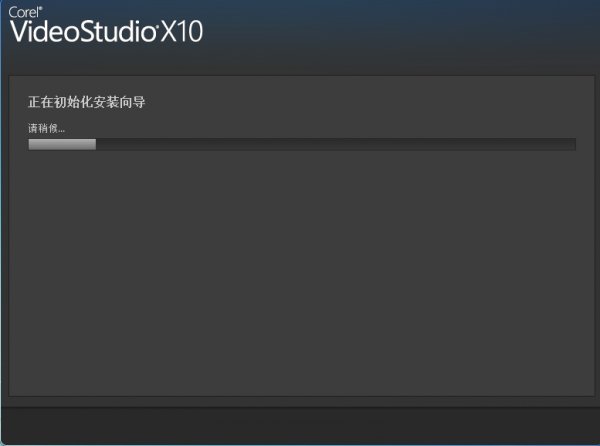Click the unfilled dark progress bar track
This screenshot has height=446, width=600.
pos(336,144)
